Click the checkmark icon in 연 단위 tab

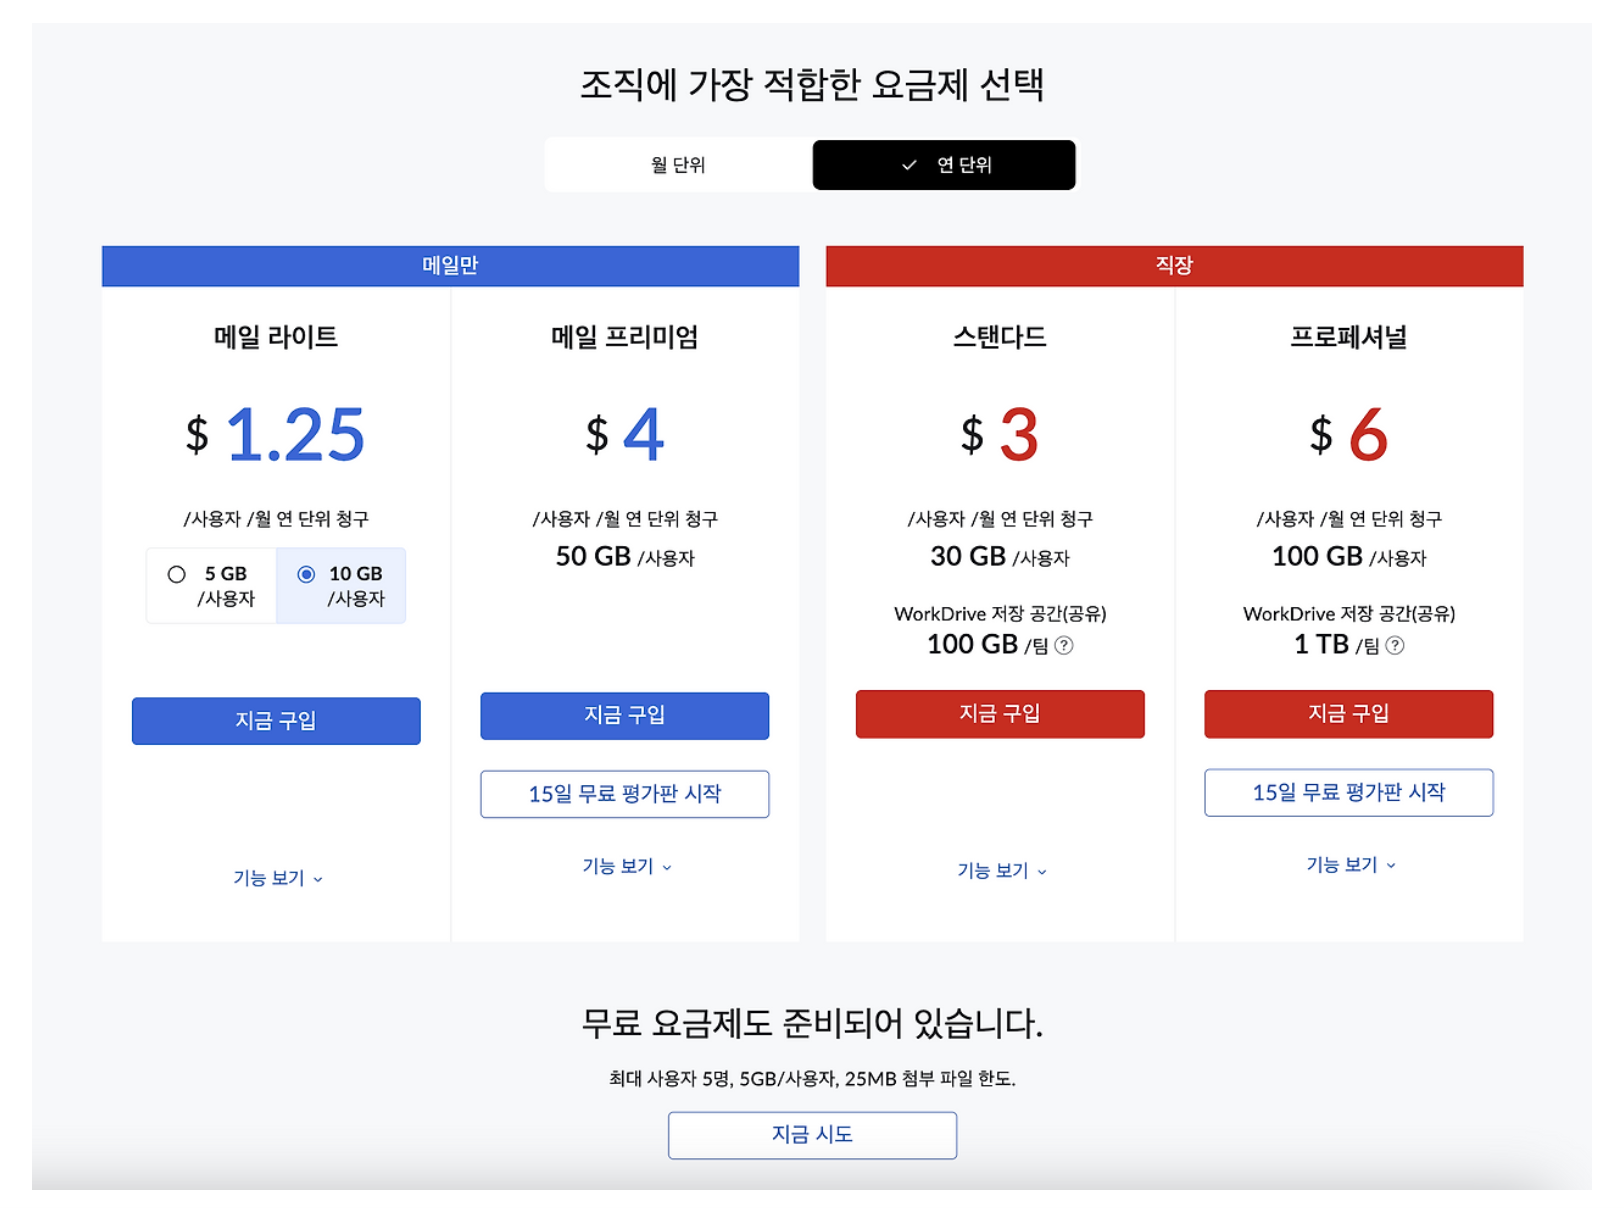pyautogui.click(x=909, y=165)
